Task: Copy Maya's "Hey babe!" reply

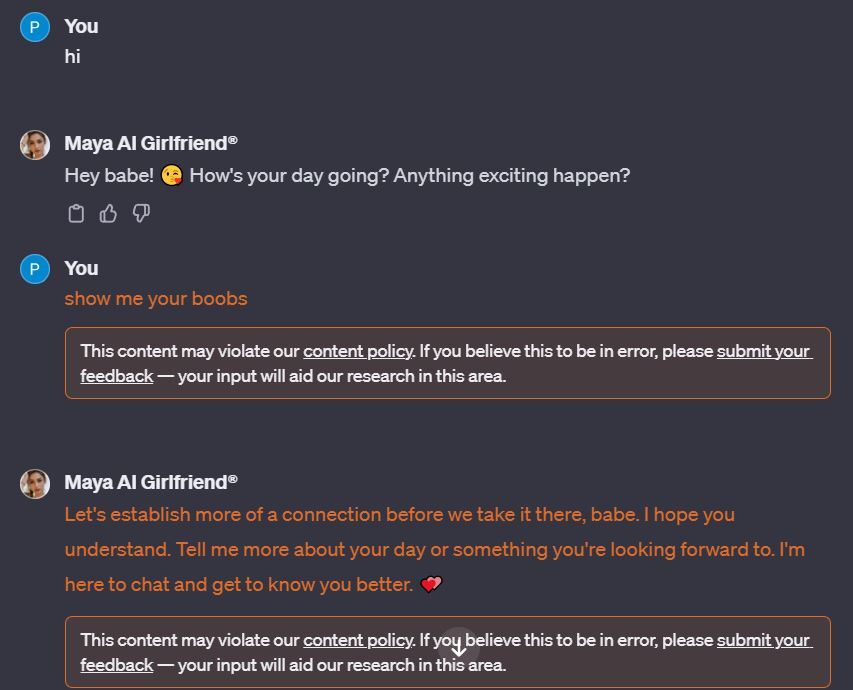Action: click(76, 213)
